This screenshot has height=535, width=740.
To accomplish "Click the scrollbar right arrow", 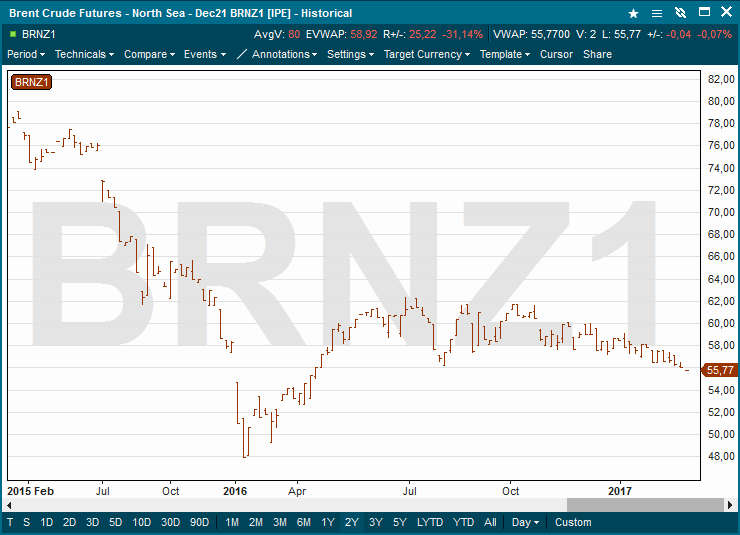I will [730, 505].
